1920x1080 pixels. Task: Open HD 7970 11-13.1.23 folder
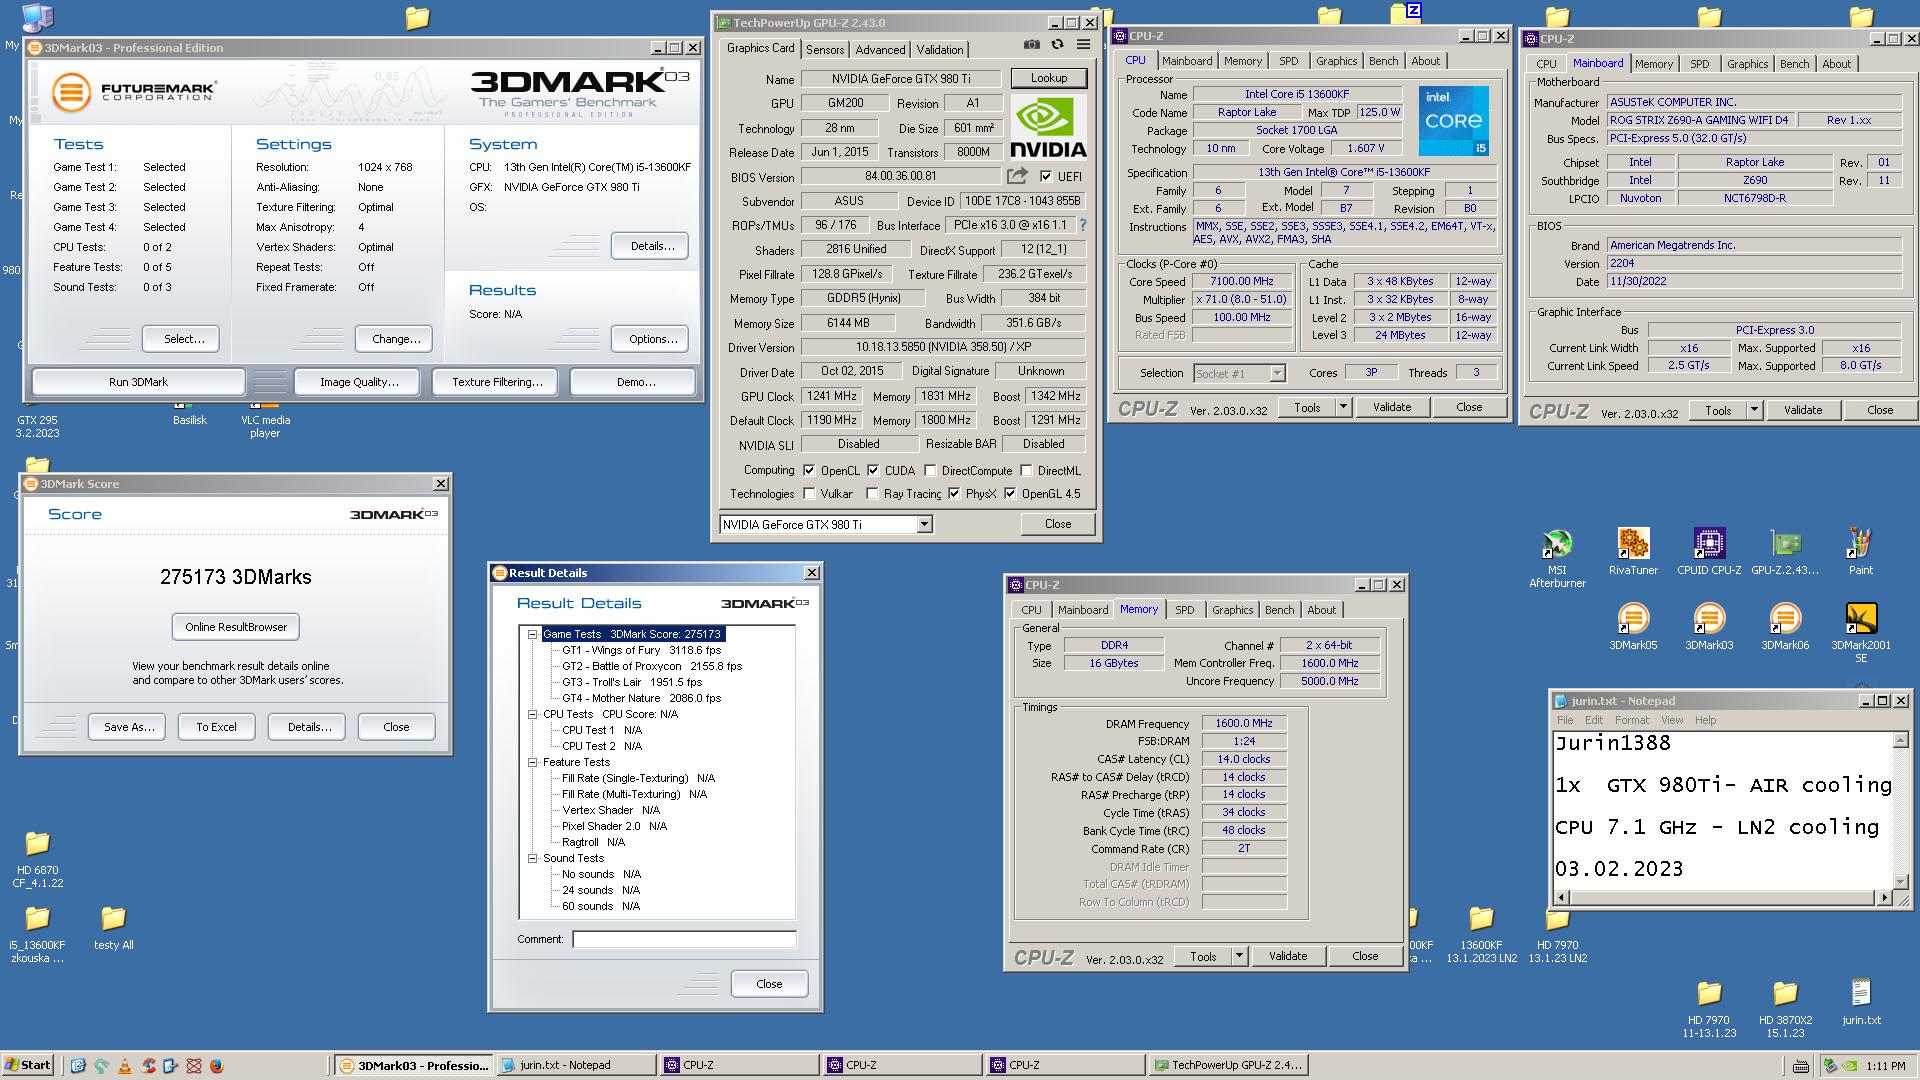(x=1709, y=1009)
